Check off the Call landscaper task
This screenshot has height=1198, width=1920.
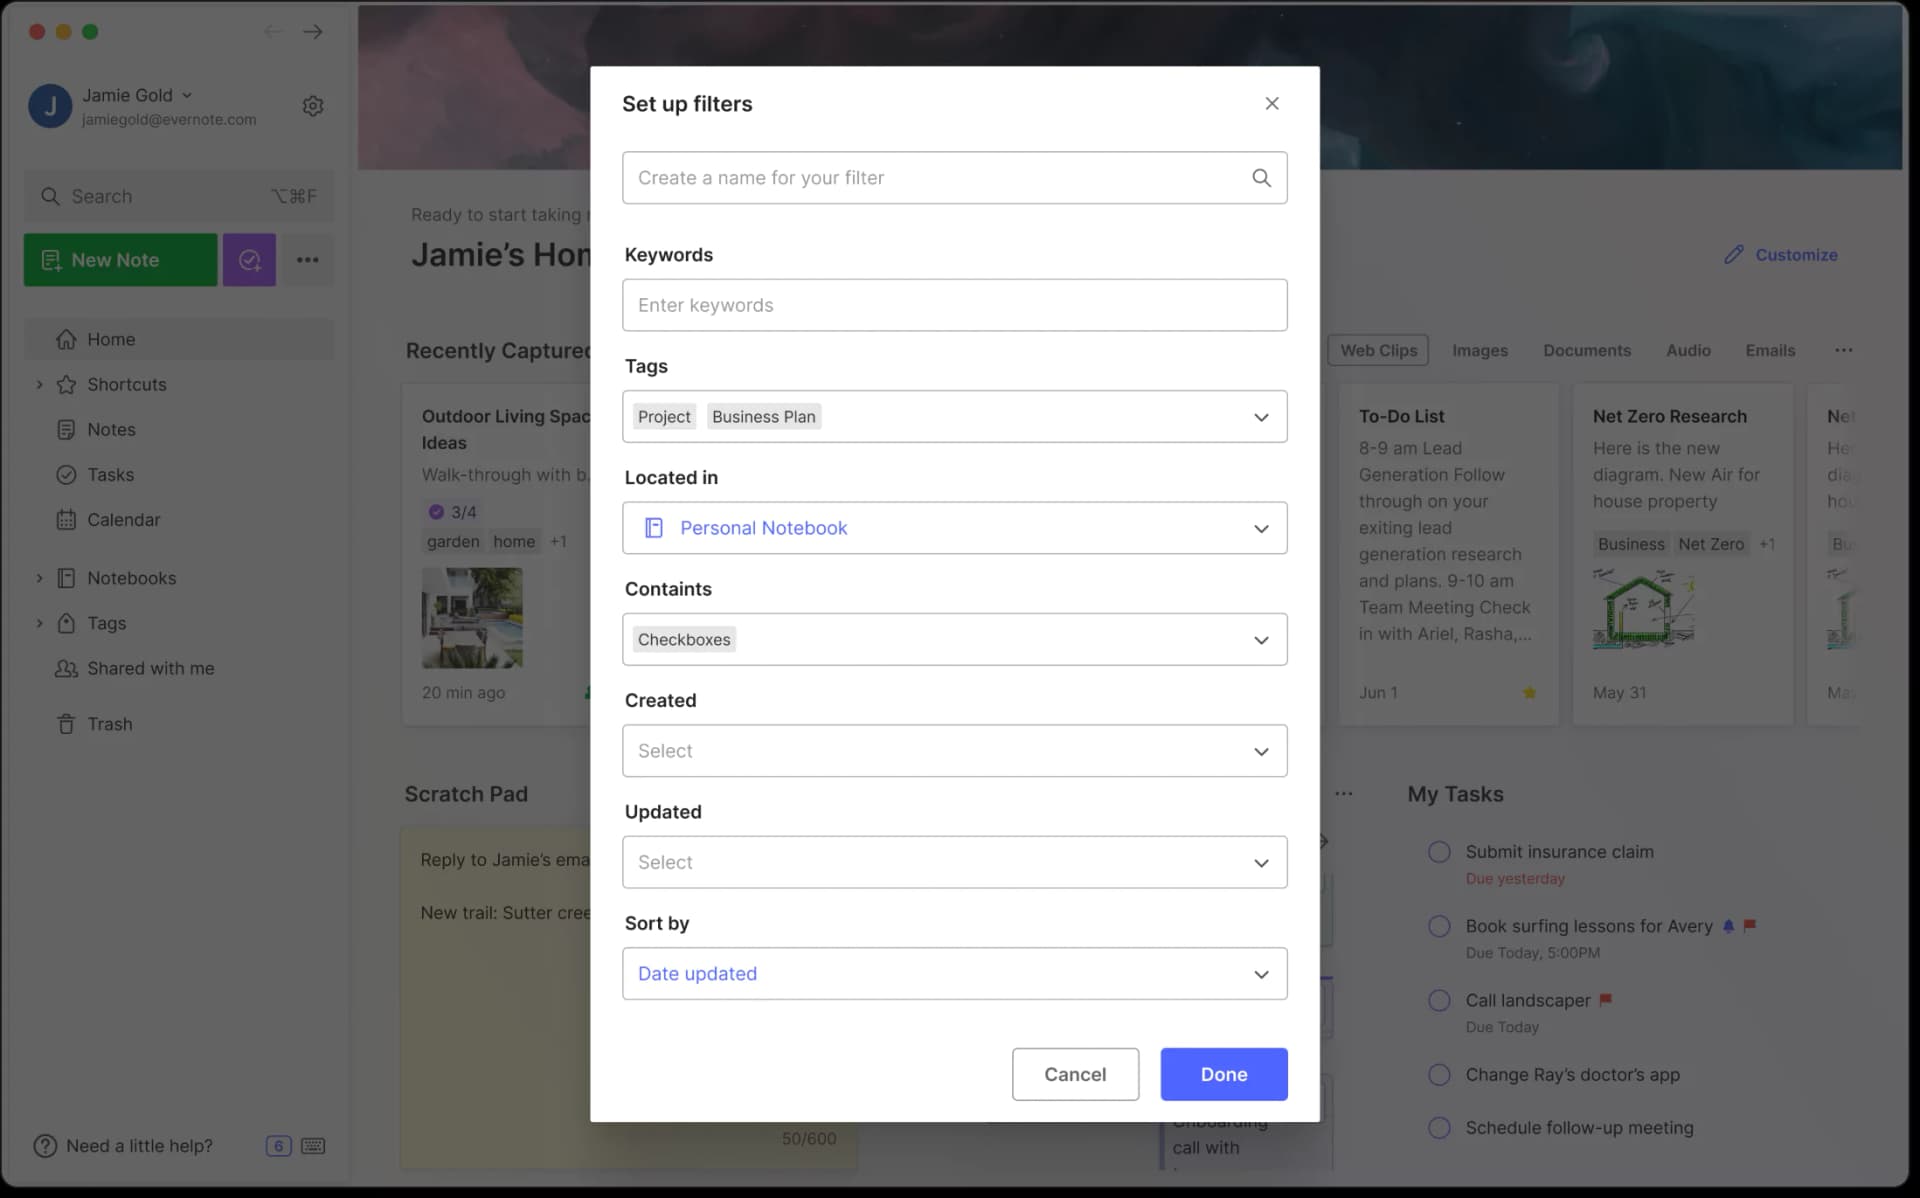click(x=1440, y=1000)
